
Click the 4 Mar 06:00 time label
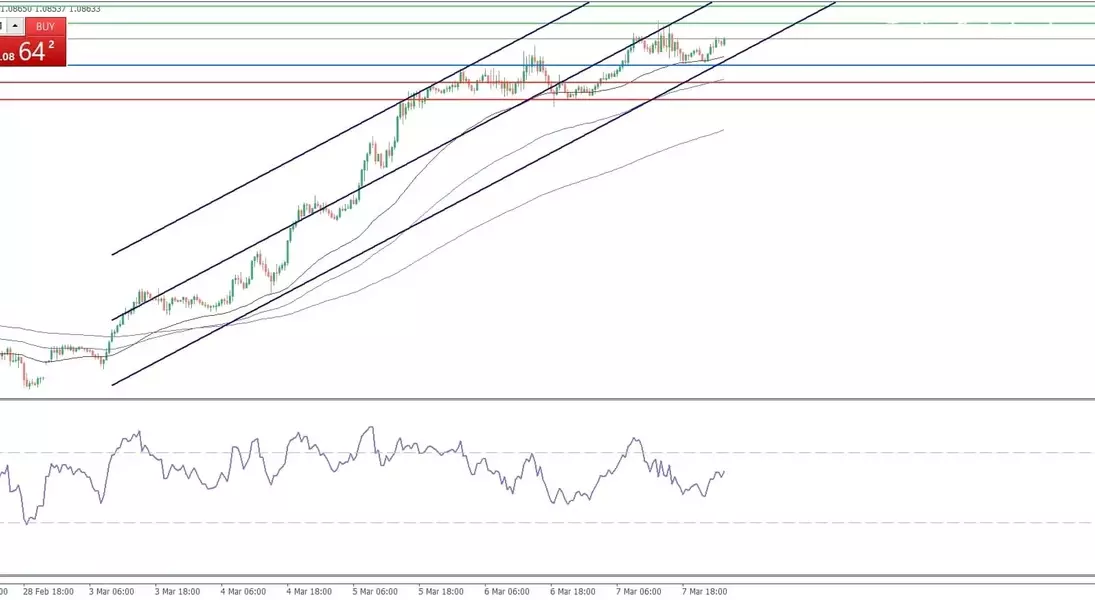[x=243, y=591]
